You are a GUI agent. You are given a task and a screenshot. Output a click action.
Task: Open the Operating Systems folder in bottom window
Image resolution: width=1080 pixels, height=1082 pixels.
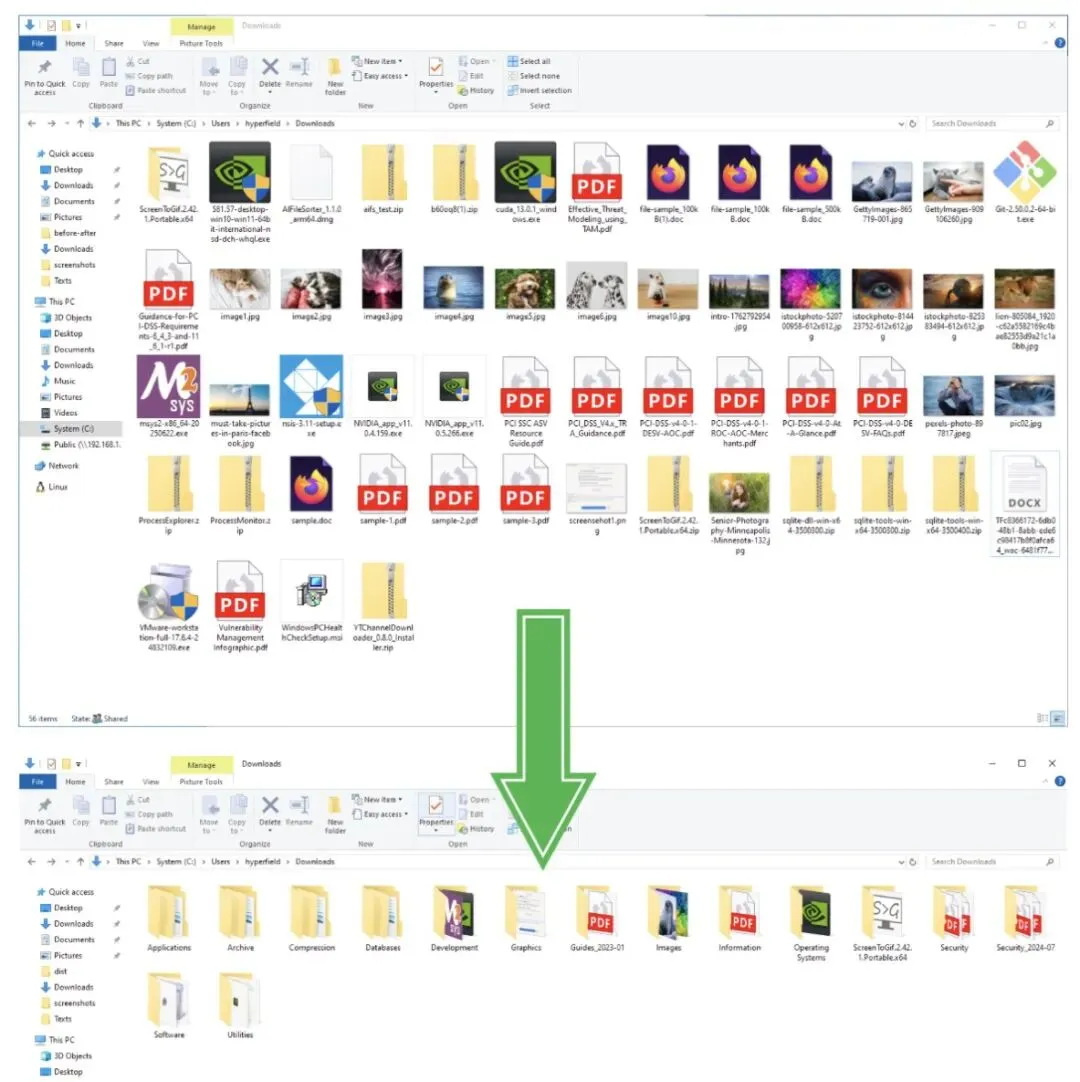click(x=811, y=913)
